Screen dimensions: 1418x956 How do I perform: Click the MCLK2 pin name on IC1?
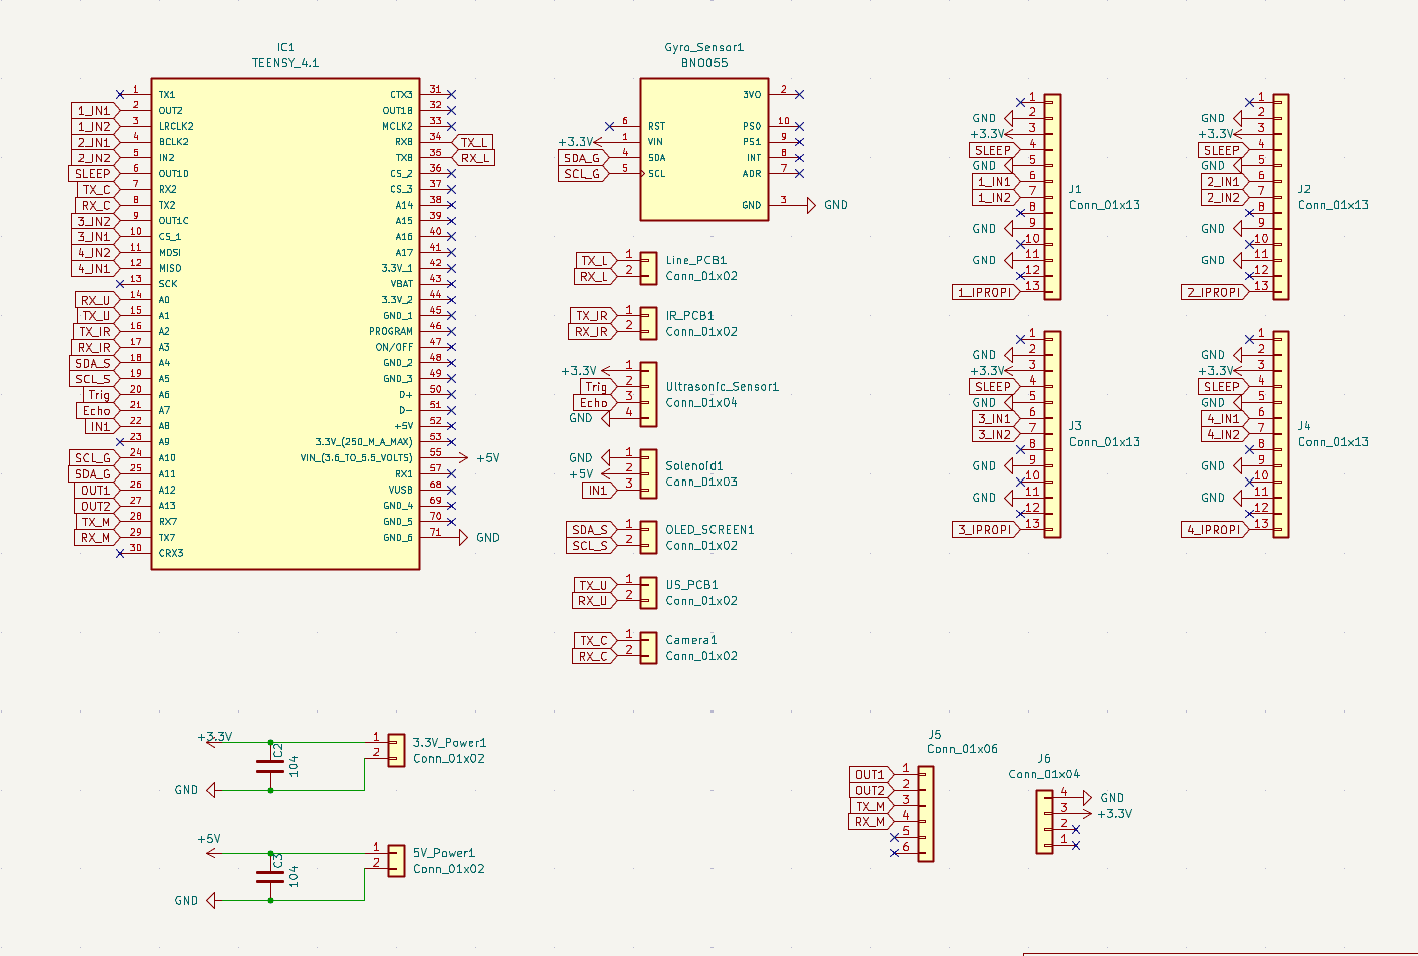coord(397,126)
